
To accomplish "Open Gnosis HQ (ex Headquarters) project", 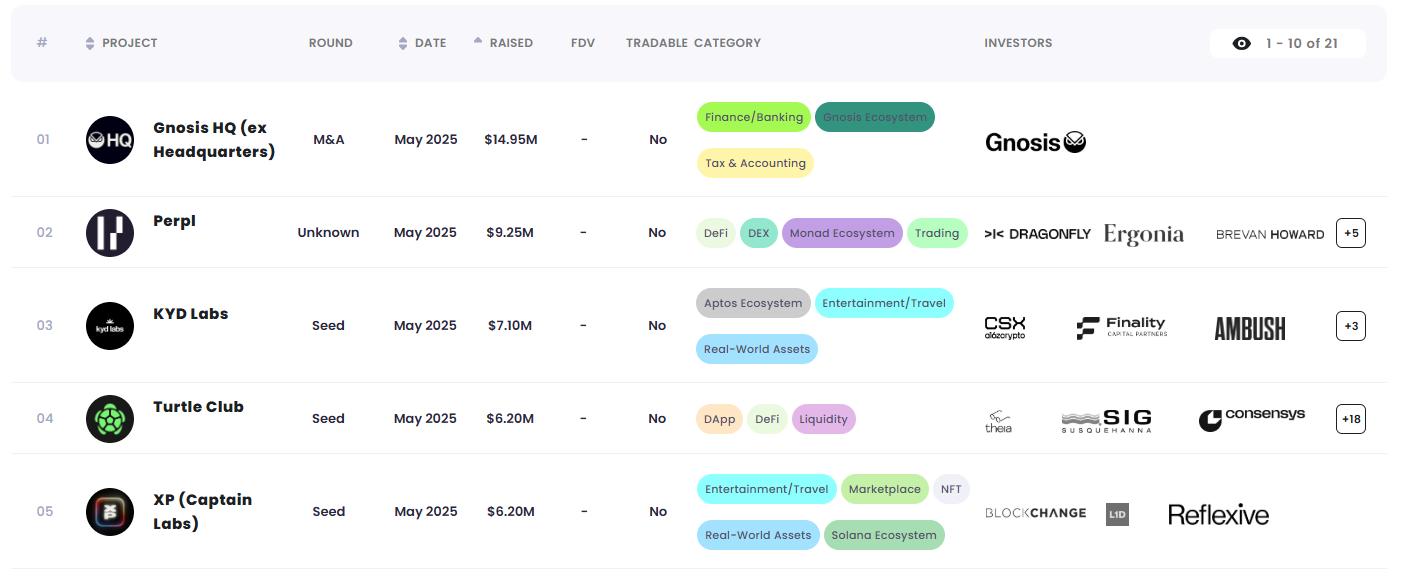I will [x=213, y=140].
